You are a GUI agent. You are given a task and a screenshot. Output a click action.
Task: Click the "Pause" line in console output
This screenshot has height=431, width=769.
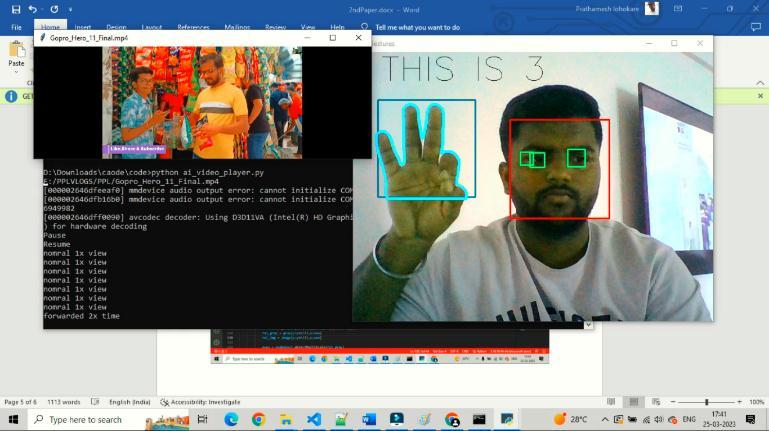coord(54,235)
